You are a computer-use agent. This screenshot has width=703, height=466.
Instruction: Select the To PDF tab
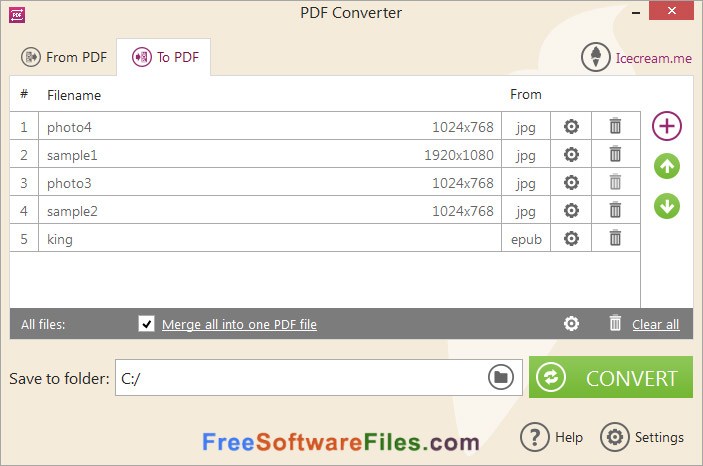164,57
